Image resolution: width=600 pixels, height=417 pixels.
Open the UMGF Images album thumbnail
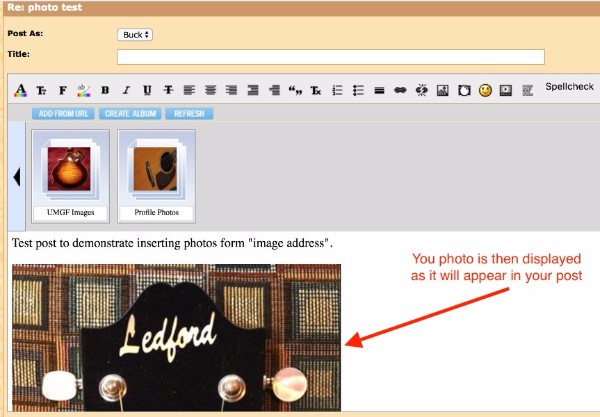click(x=69, y=170)
